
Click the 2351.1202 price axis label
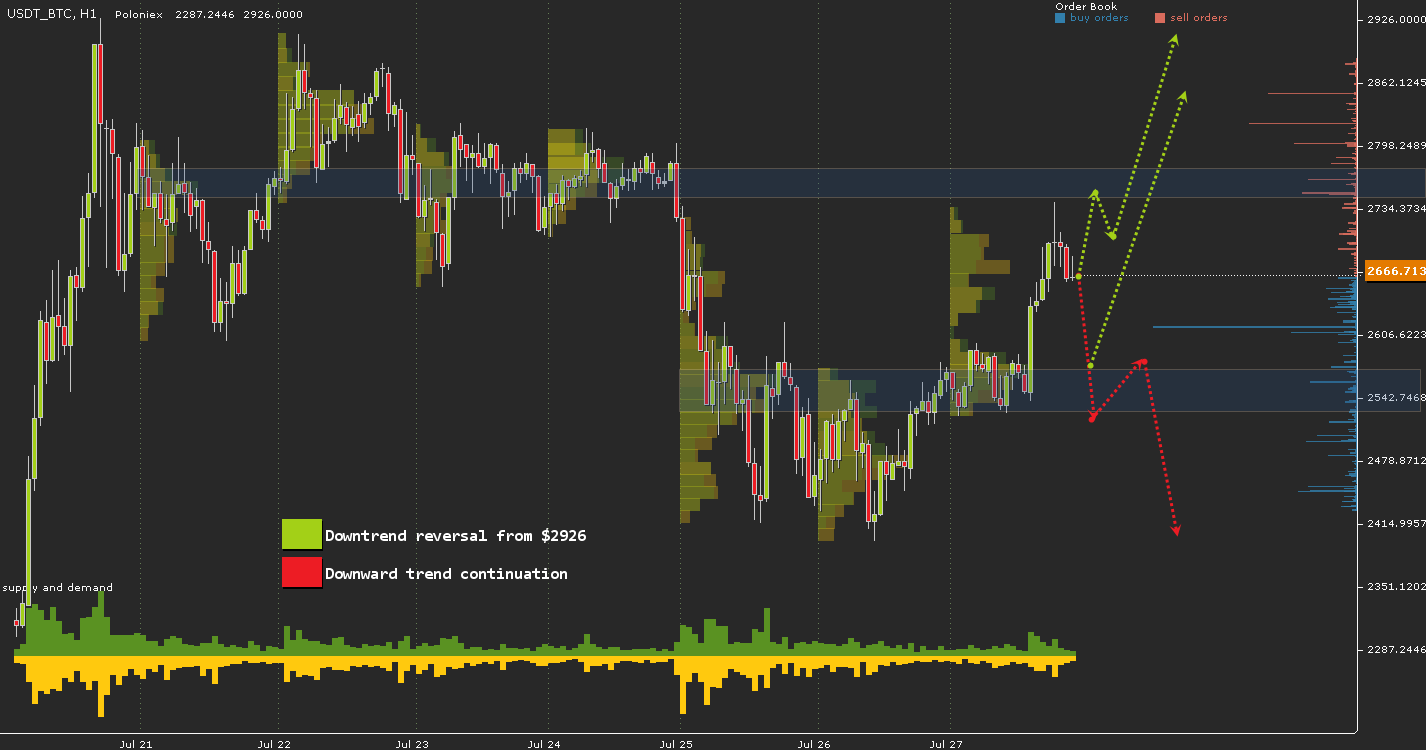(1395, 586)
